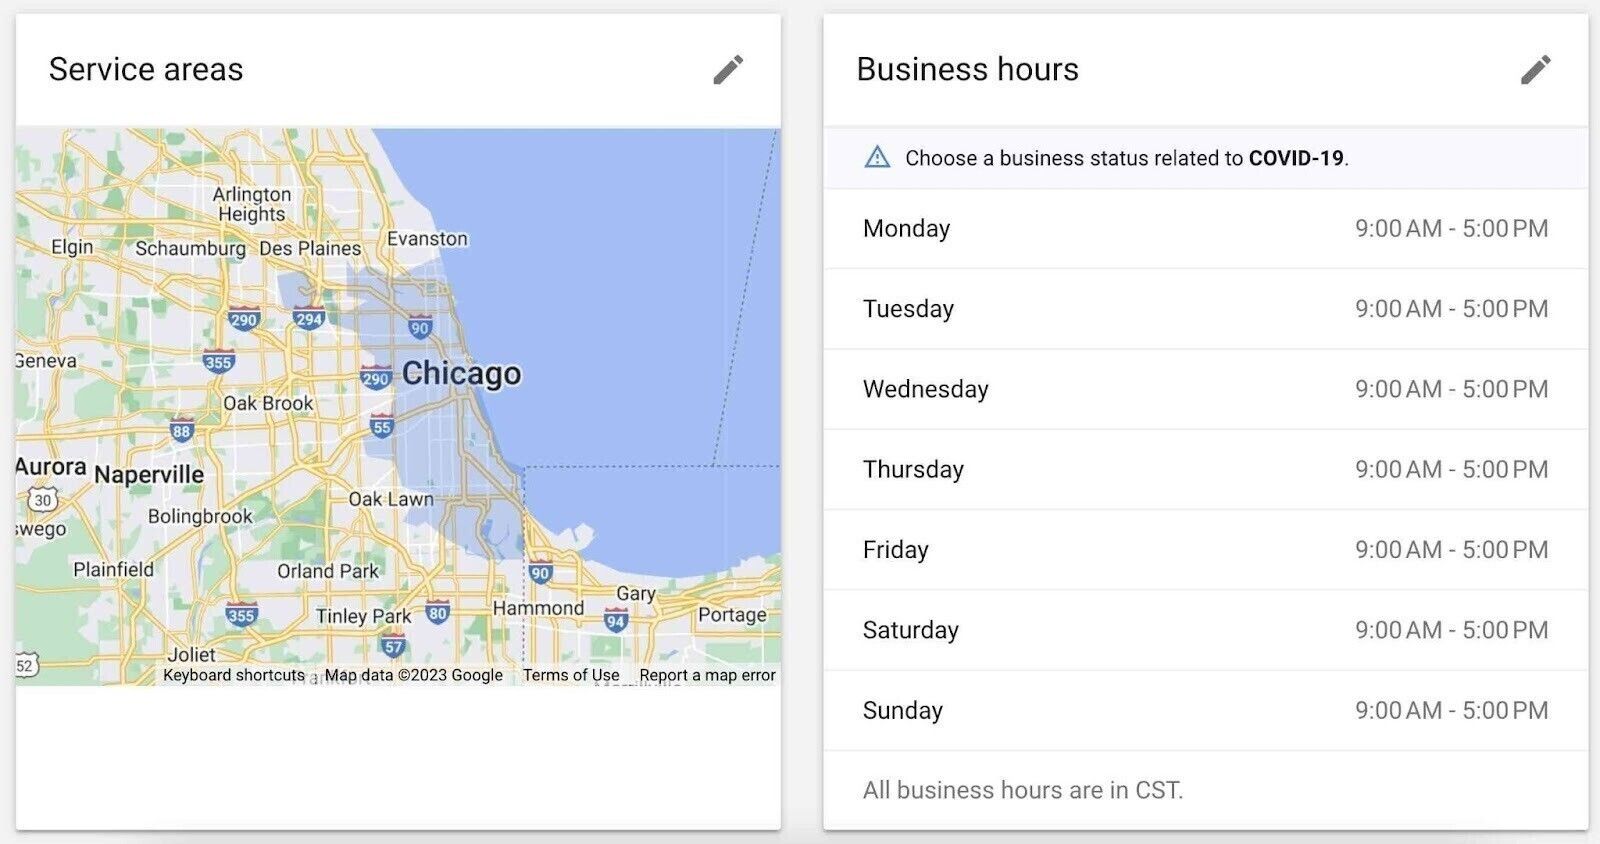This screenshot has height=844, width=1600.
Task: Click the Saturday 9:00 AM - 5:00 PM hours
Action: pyautogui.click(x=1450, y=630)
